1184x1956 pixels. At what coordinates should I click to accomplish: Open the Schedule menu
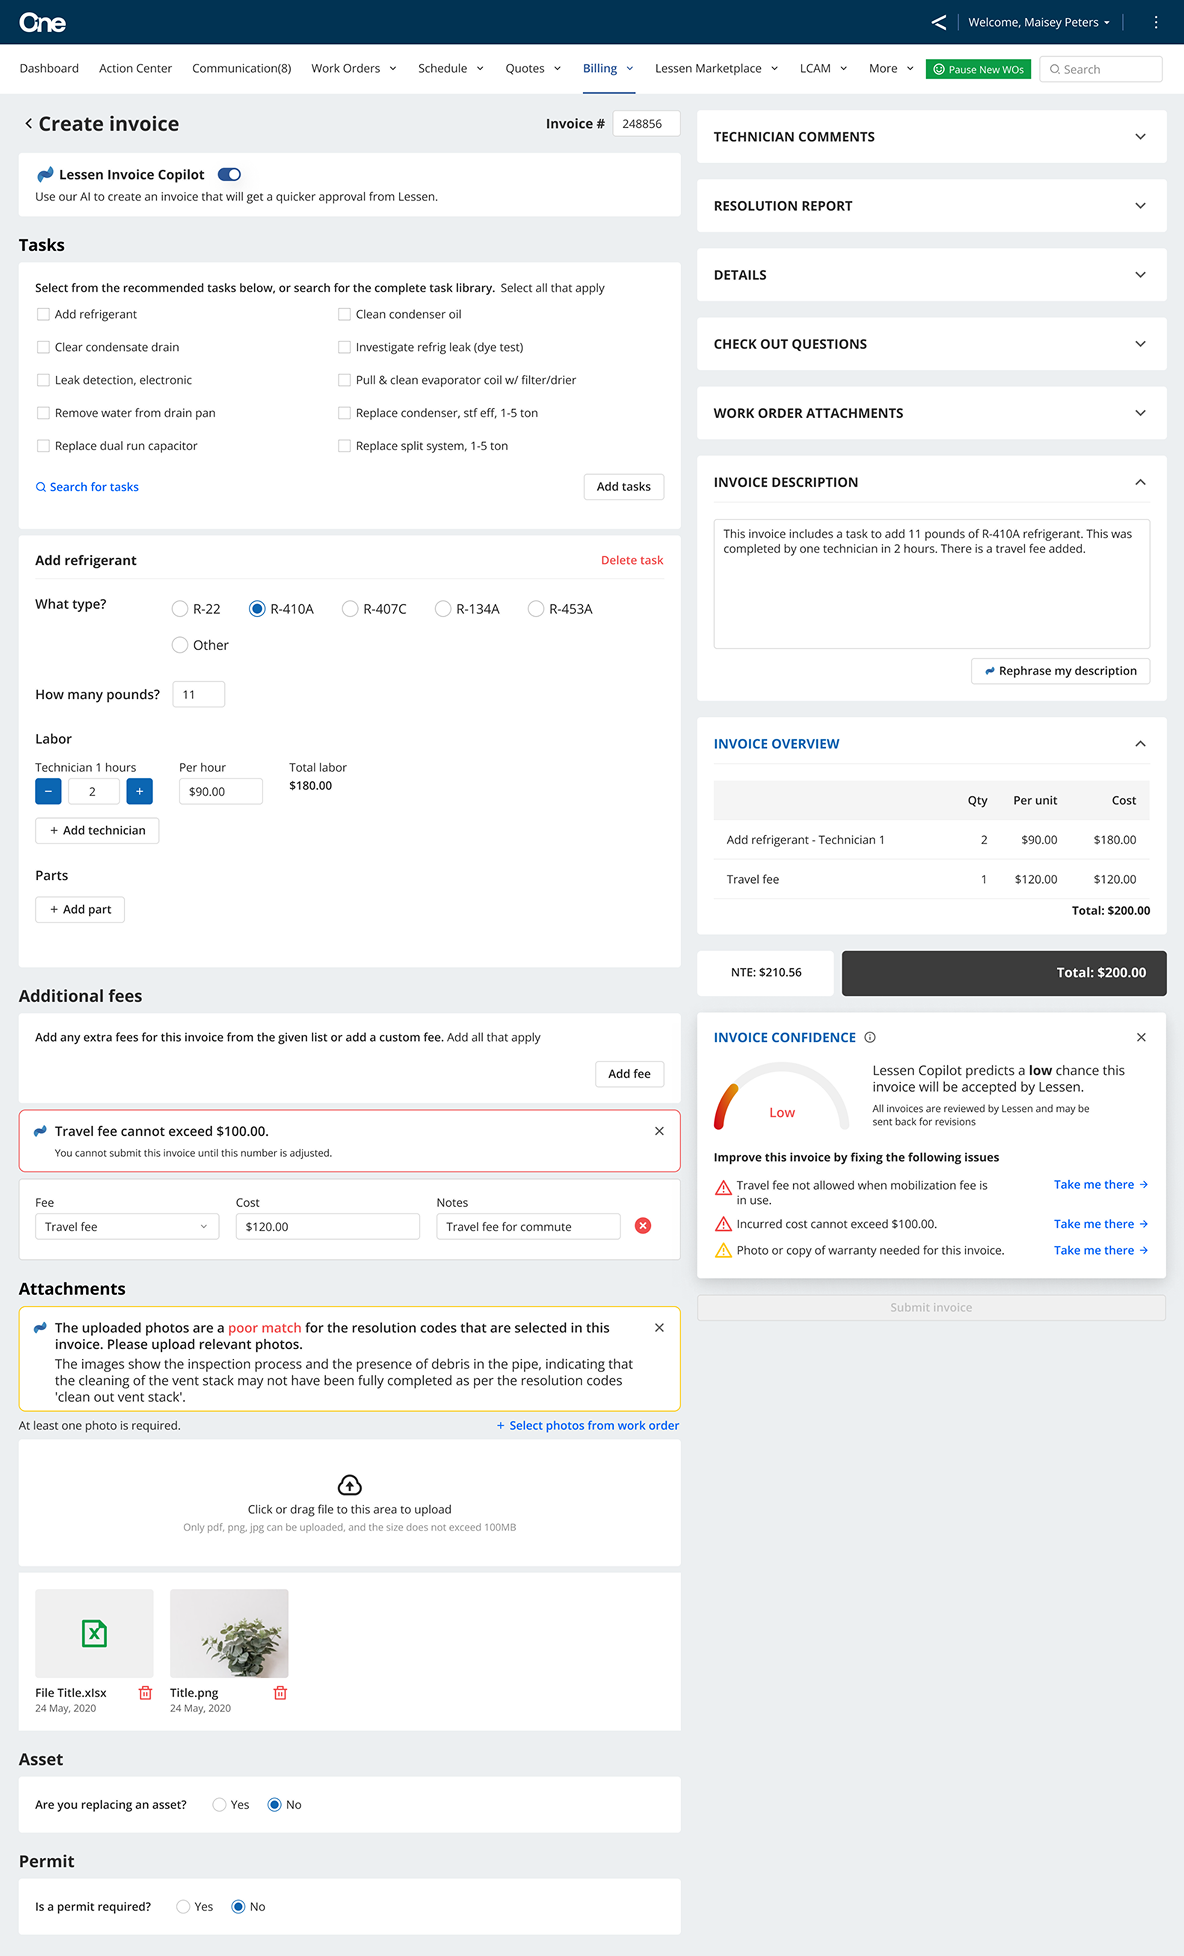coord(451,68)
